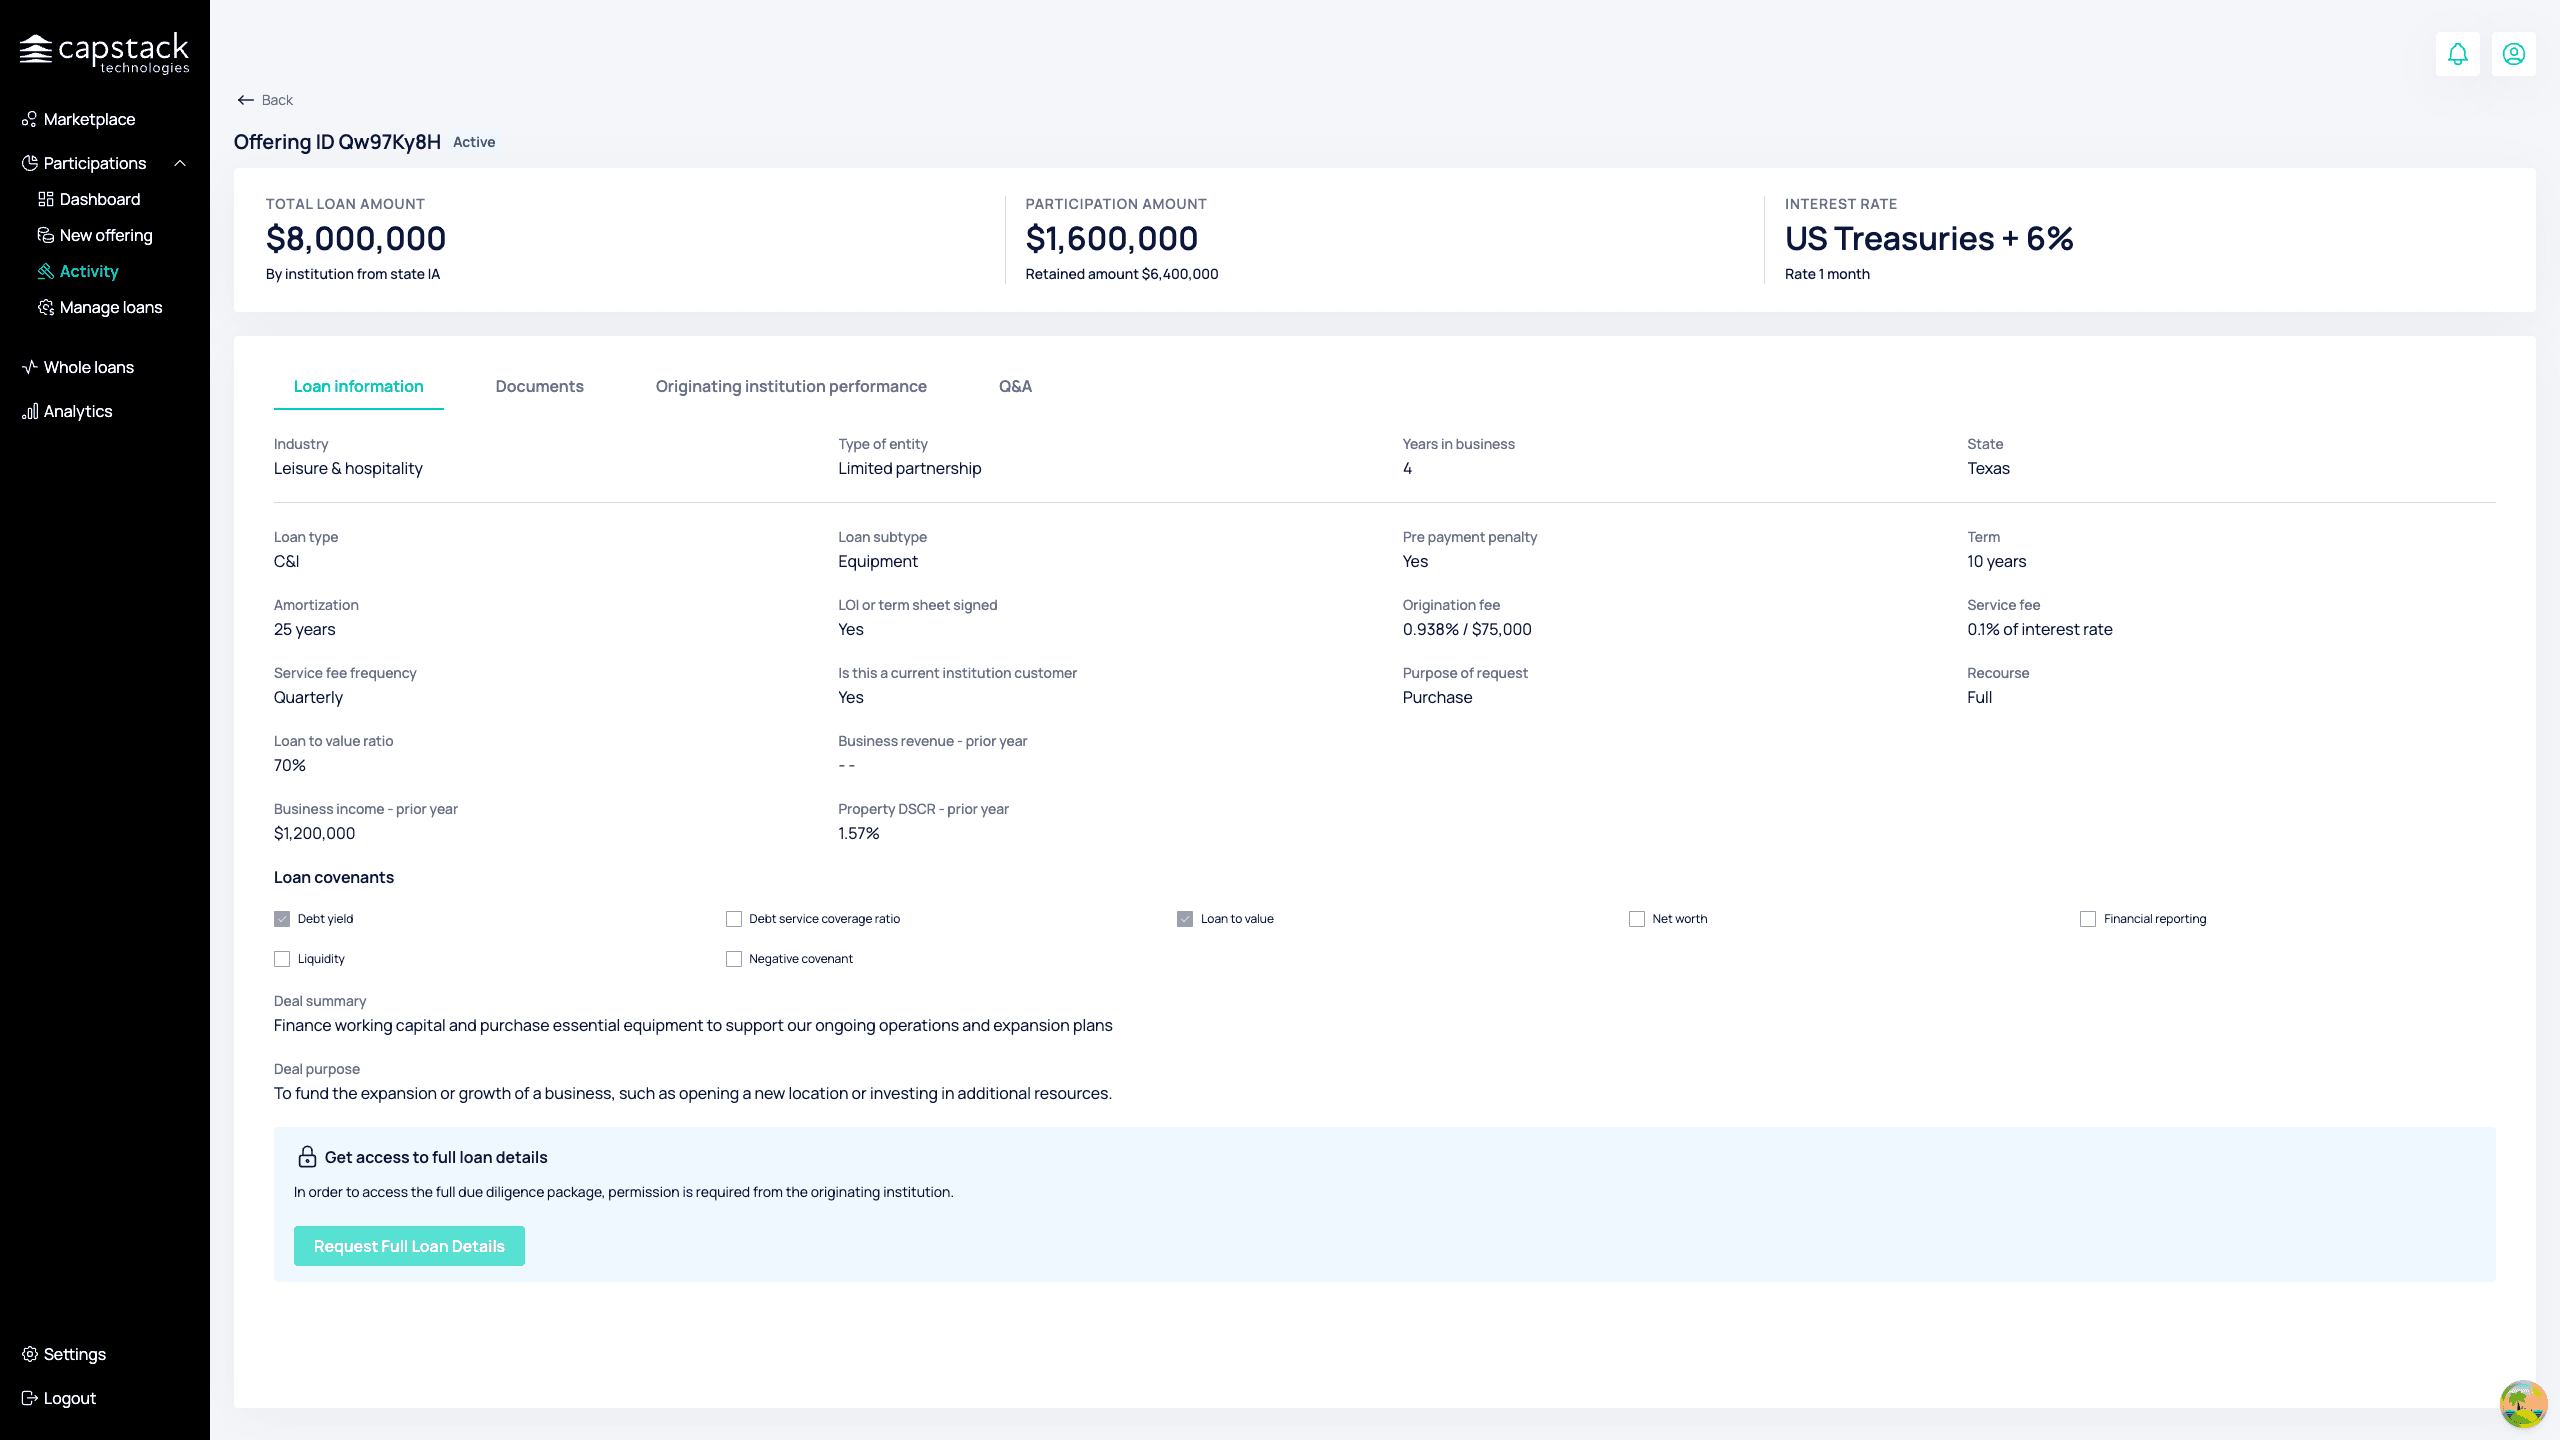Click the Marketplace sidebar icon
The height and width of the screenshot is (1440, 2560).
(30, 119)
